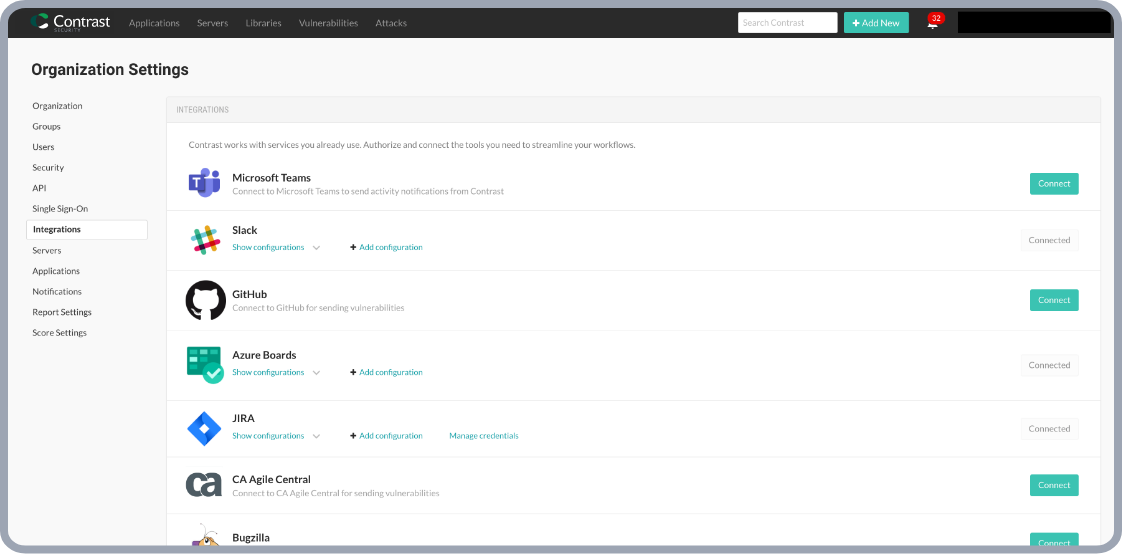
Task: Click the CA Agile Central logo
Action: (x=204, y=485)
